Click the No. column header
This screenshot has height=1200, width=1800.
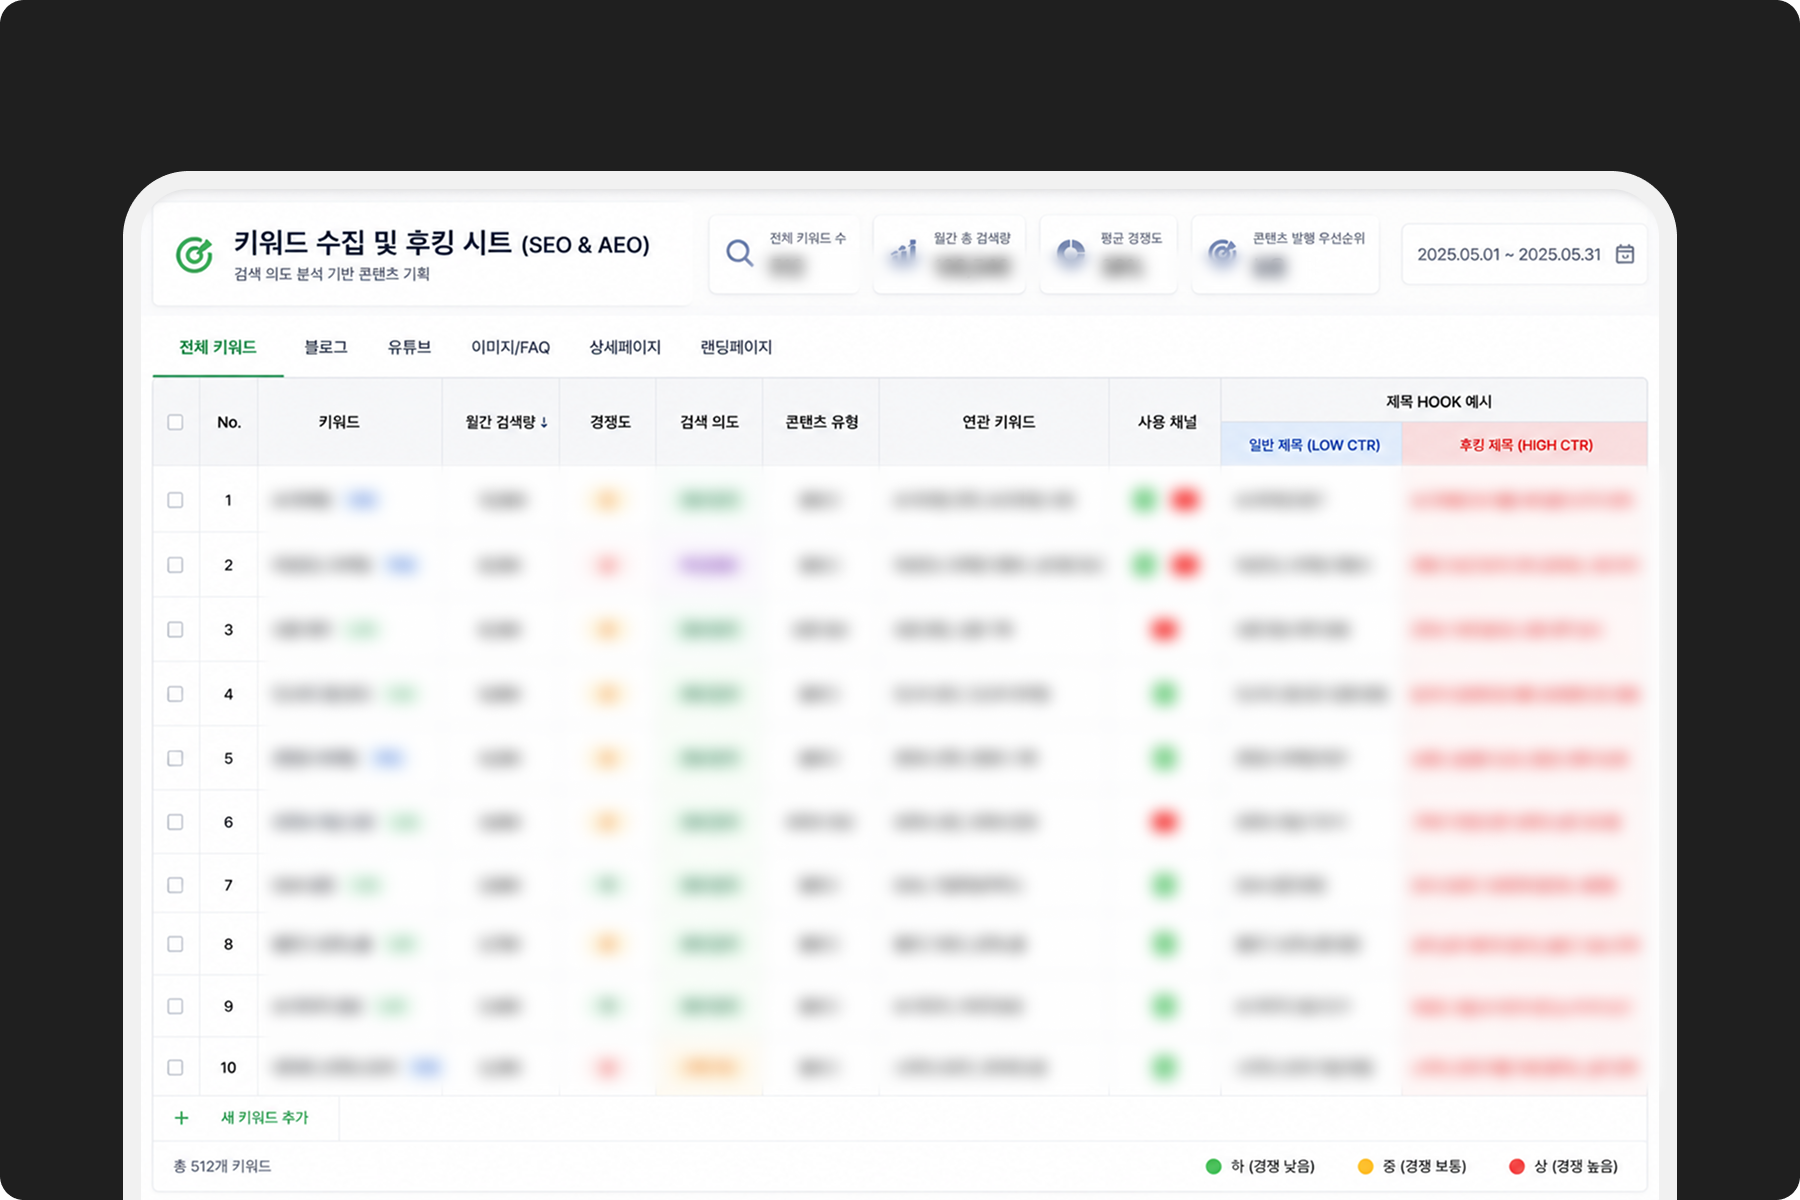pos(229,422)
